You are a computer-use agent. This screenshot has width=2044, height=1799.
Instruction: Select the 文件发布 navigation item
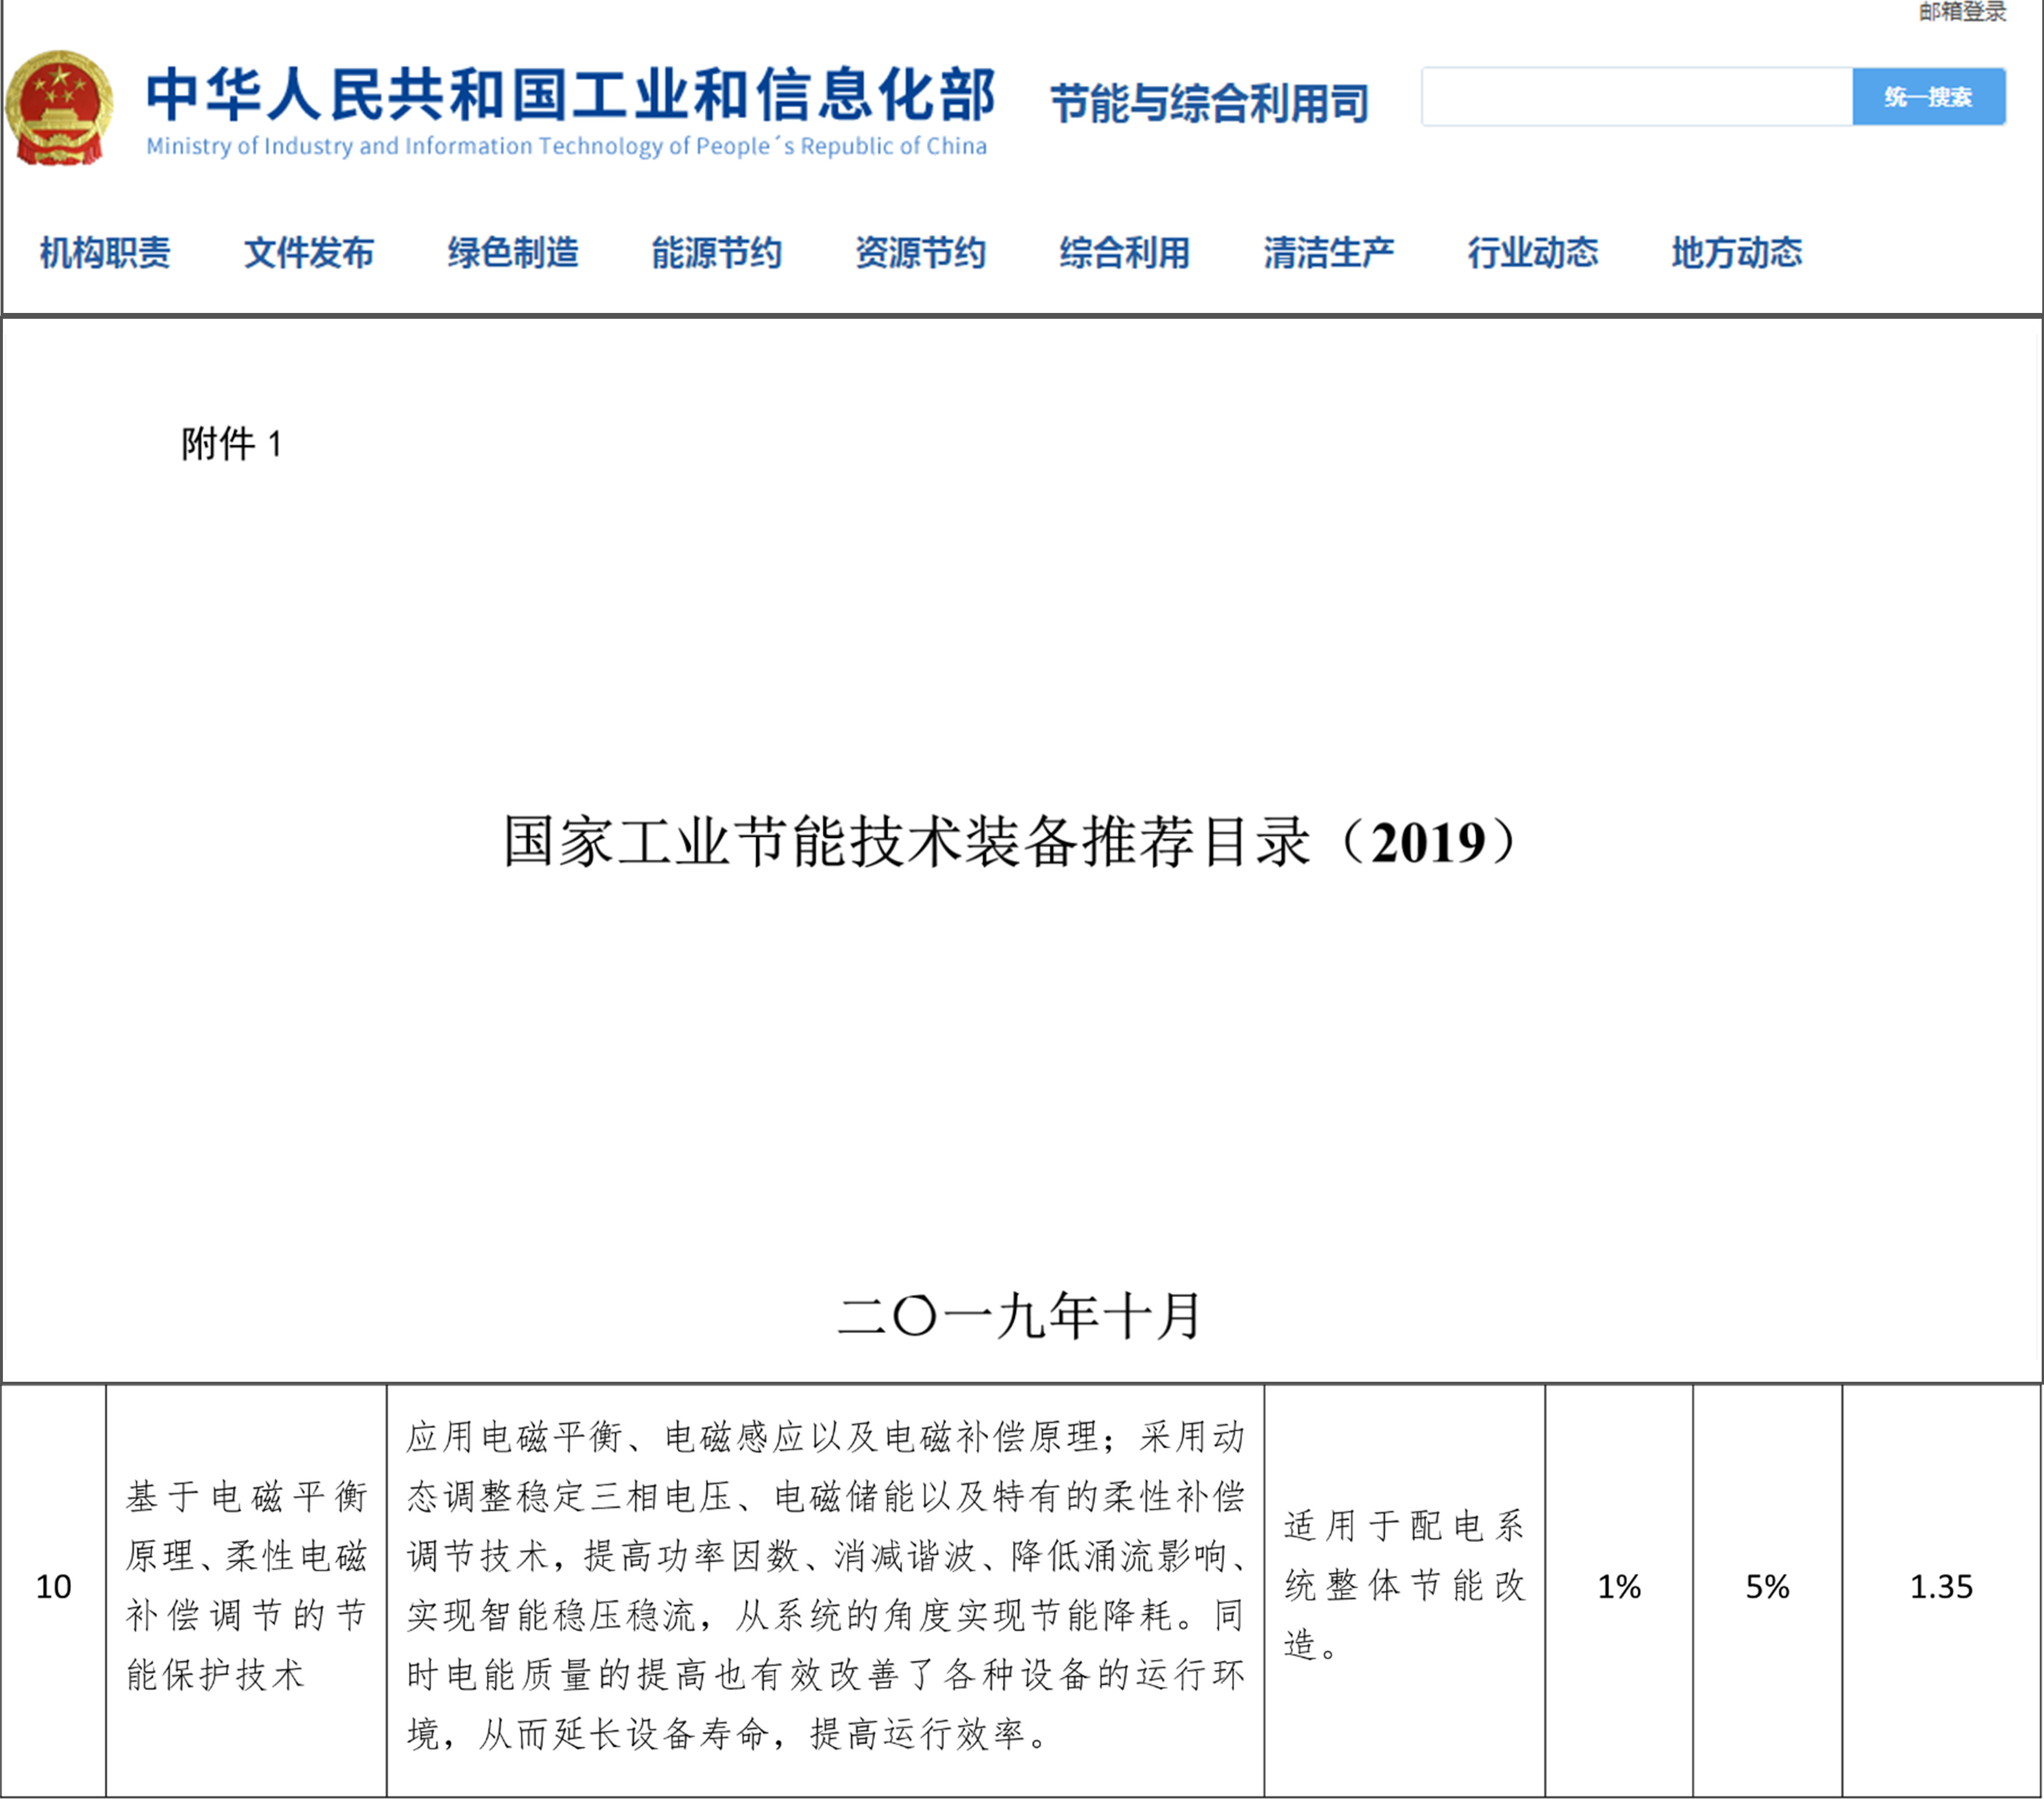click(x=309, y=252)
